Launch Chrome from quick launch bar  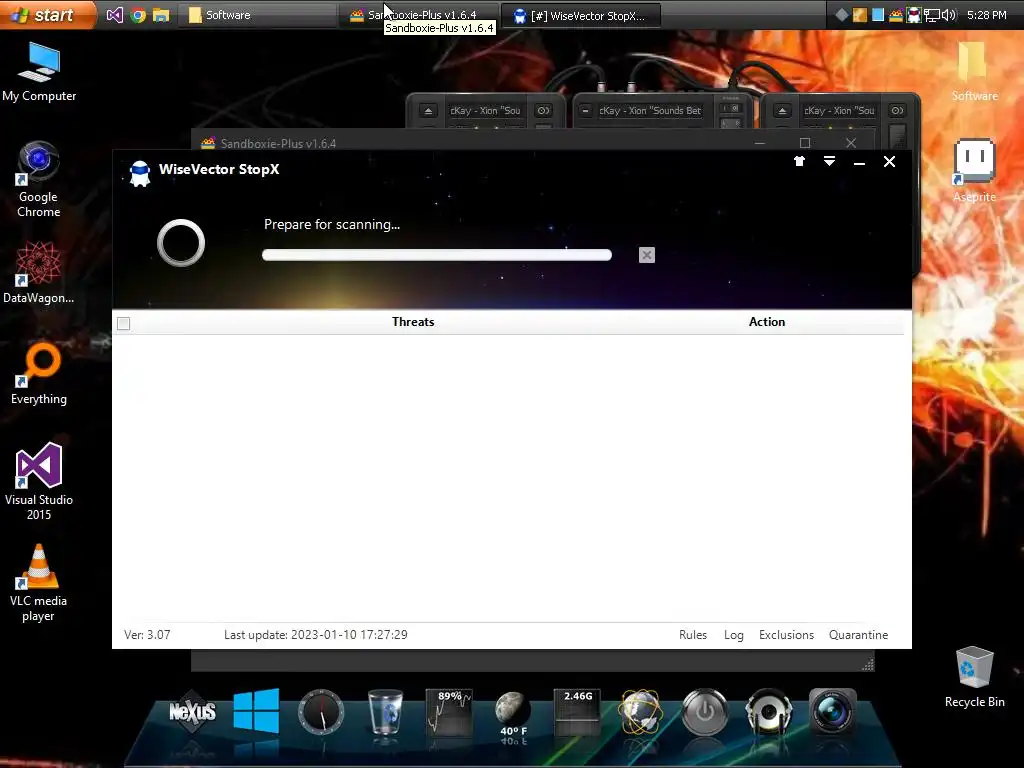click(x=138, y=14)
